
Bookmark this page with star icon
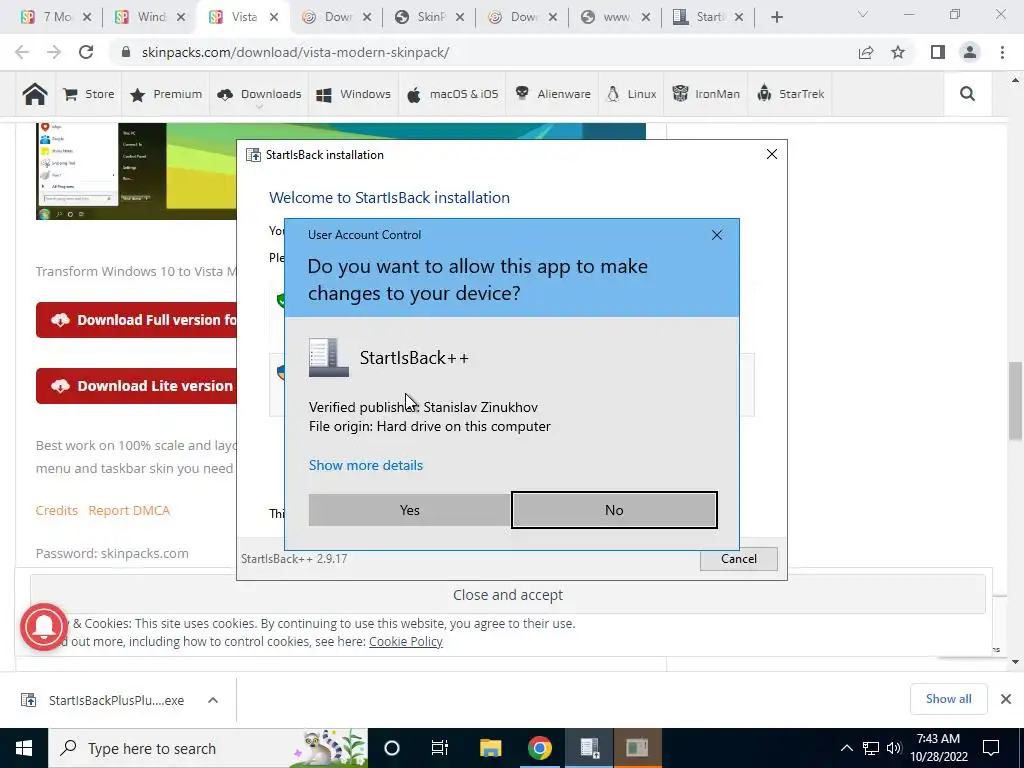(x=898, y=52)
